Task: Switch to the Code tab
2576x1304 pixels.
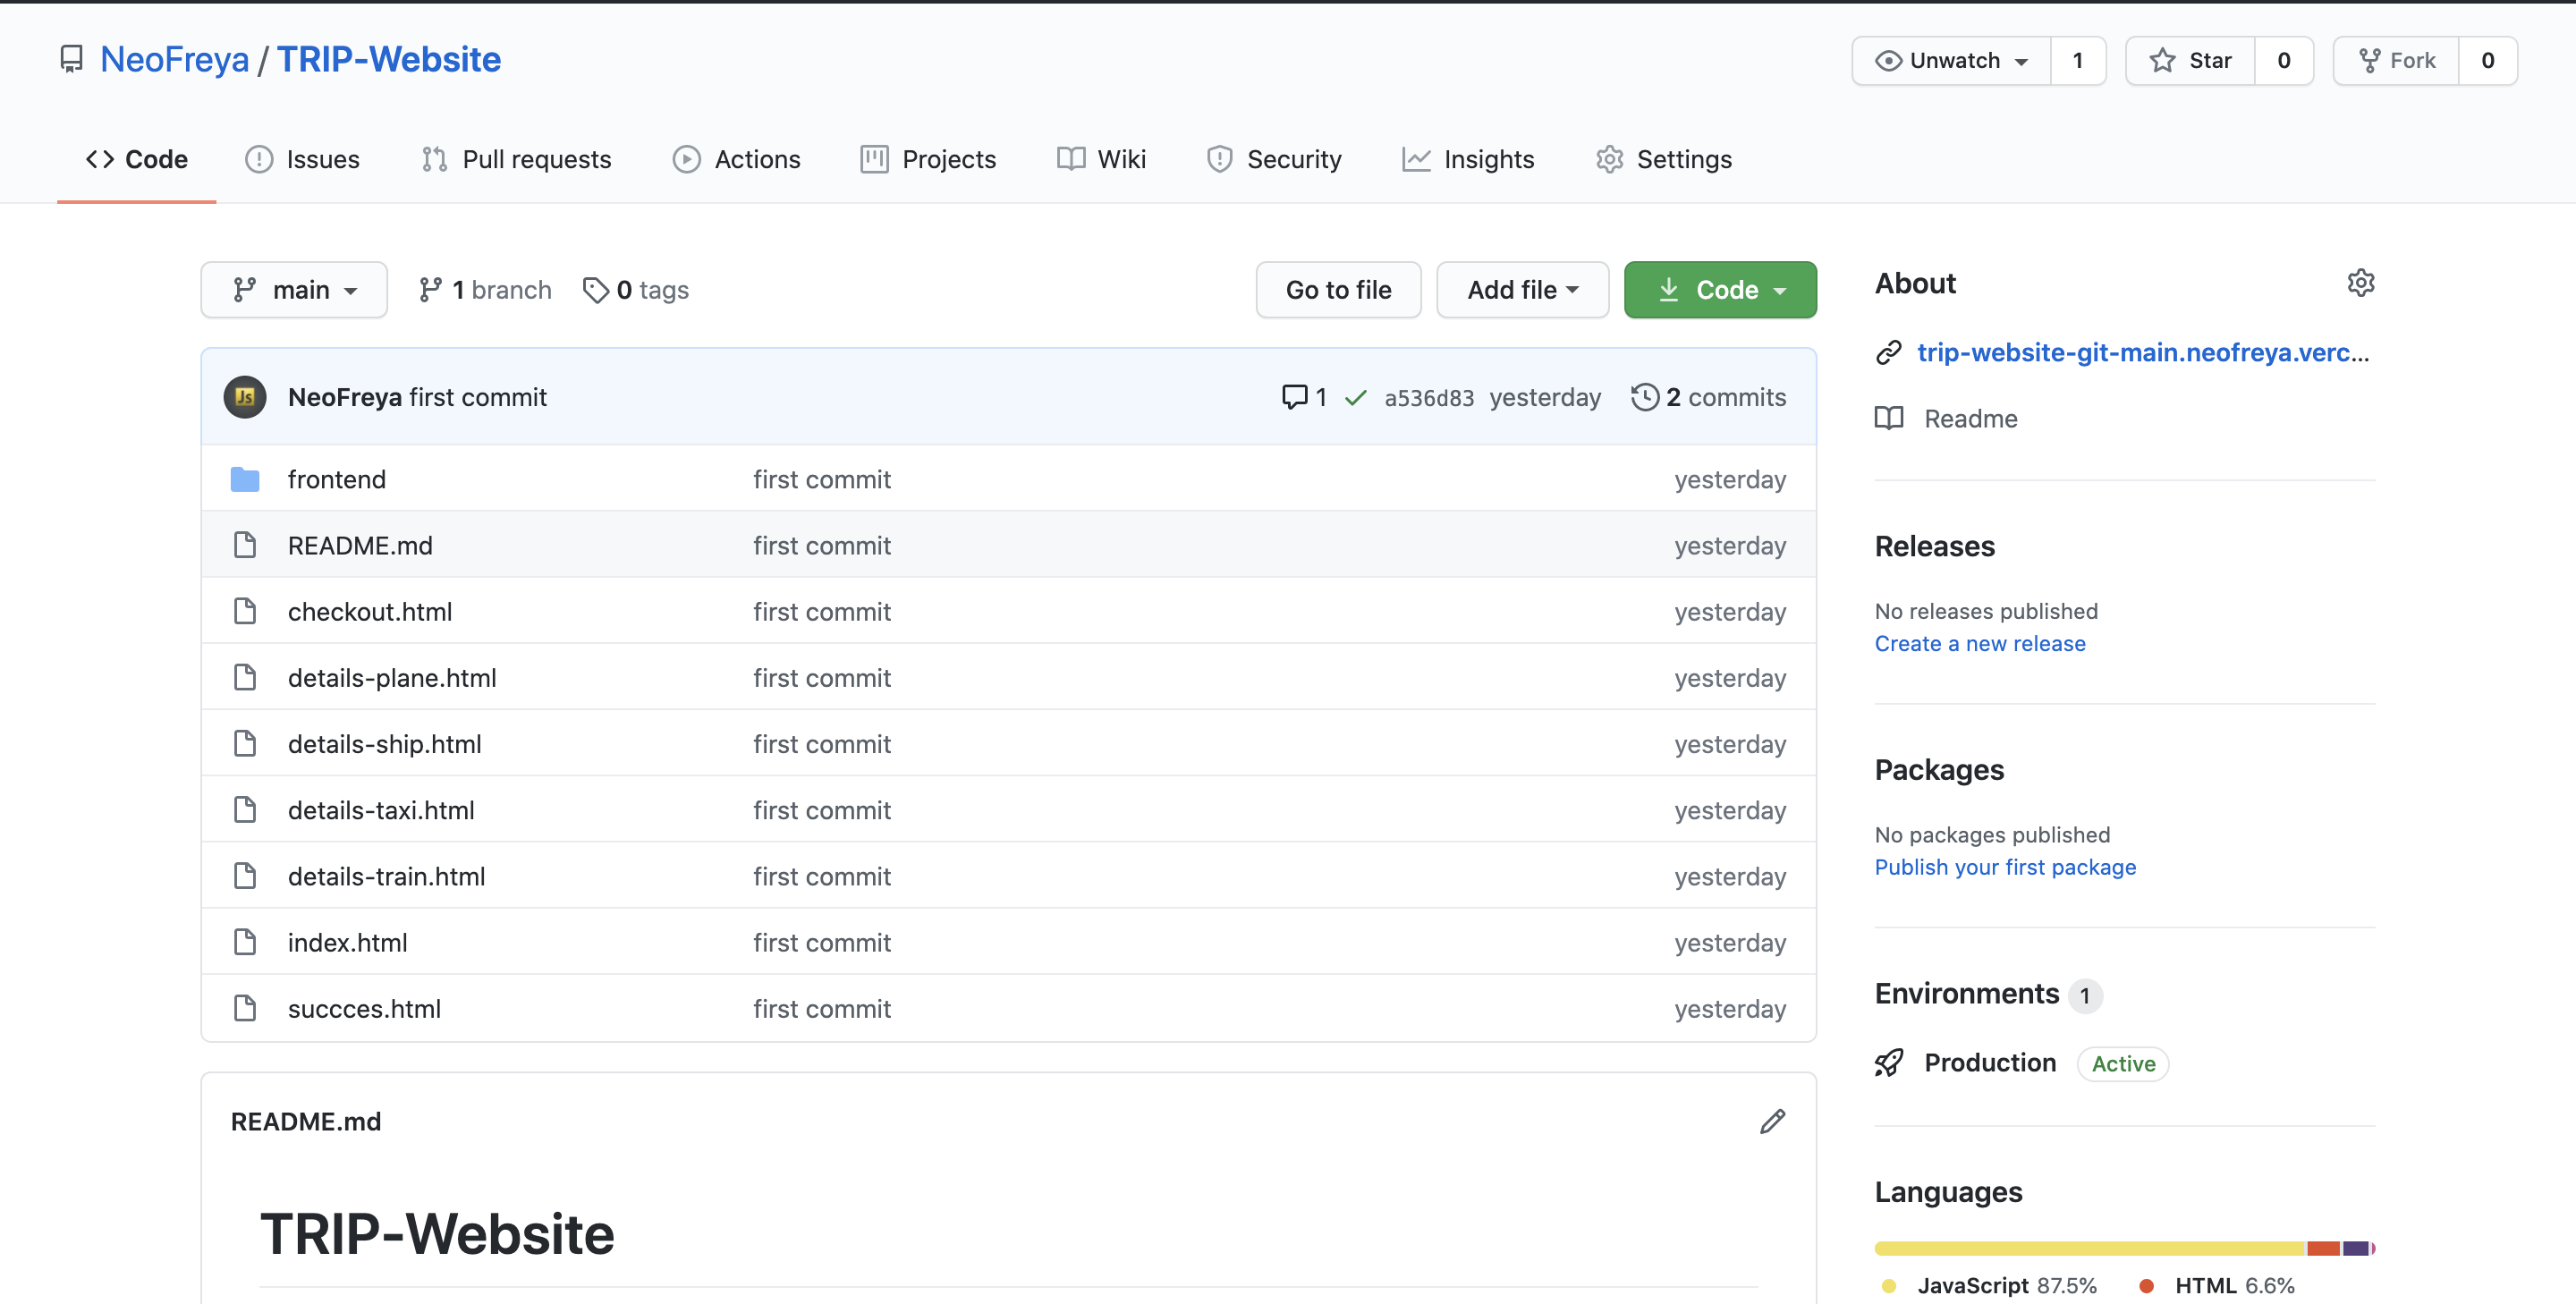Action: (x=137, y=160)
